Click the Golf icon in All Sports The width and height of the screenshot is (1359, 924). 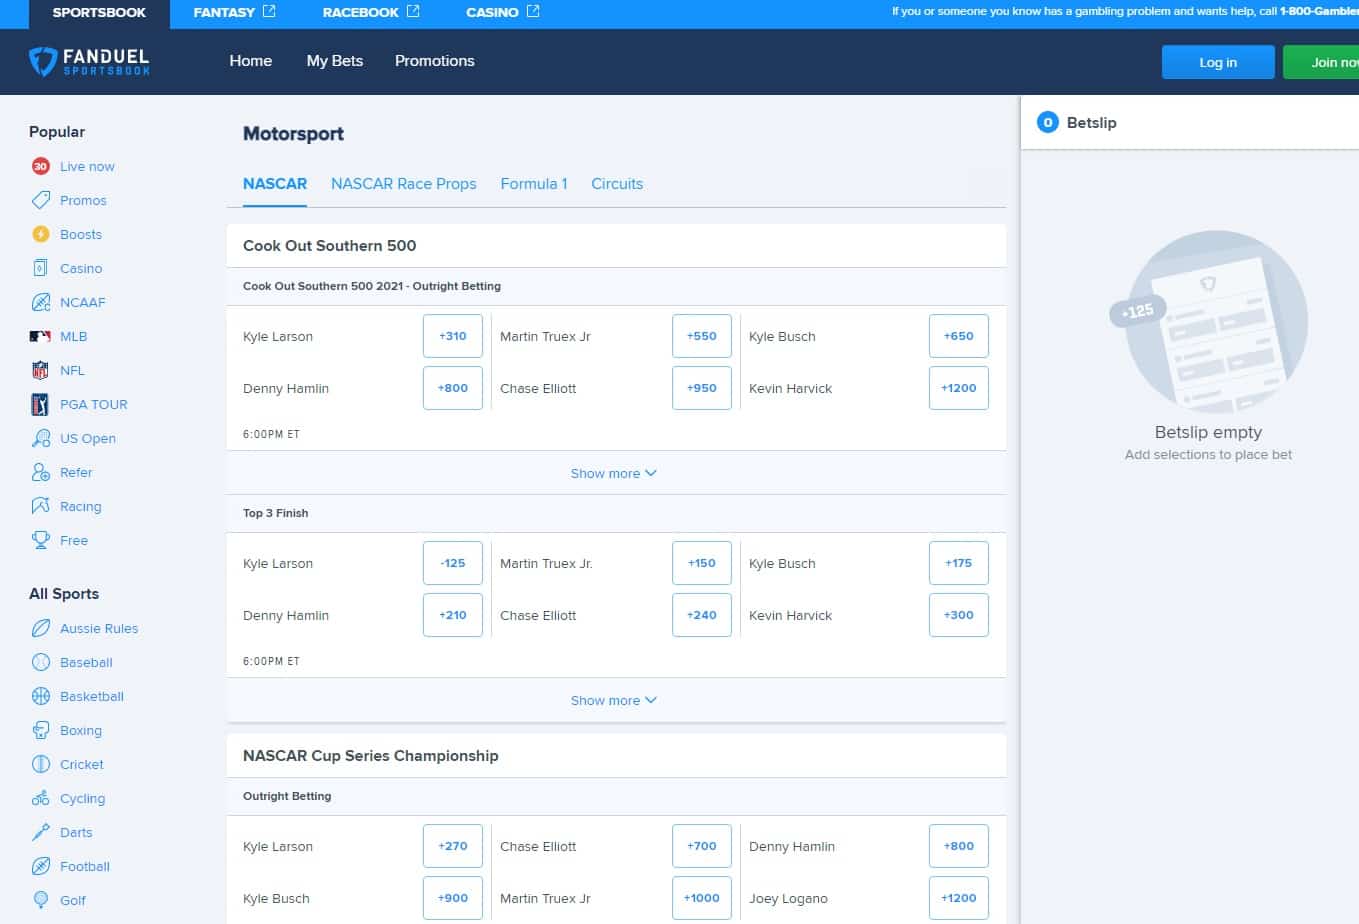(x=41, y=900)
